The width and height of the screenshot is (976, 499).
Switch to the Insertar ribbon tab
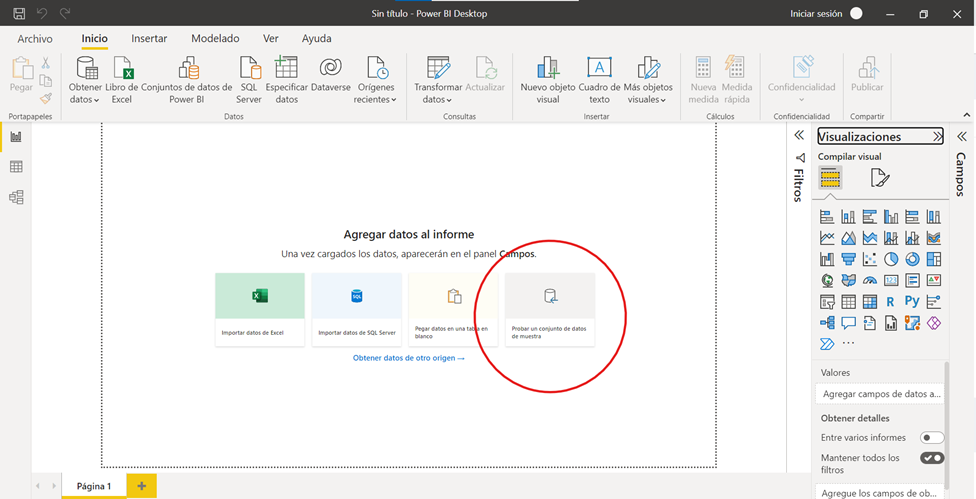149,39
